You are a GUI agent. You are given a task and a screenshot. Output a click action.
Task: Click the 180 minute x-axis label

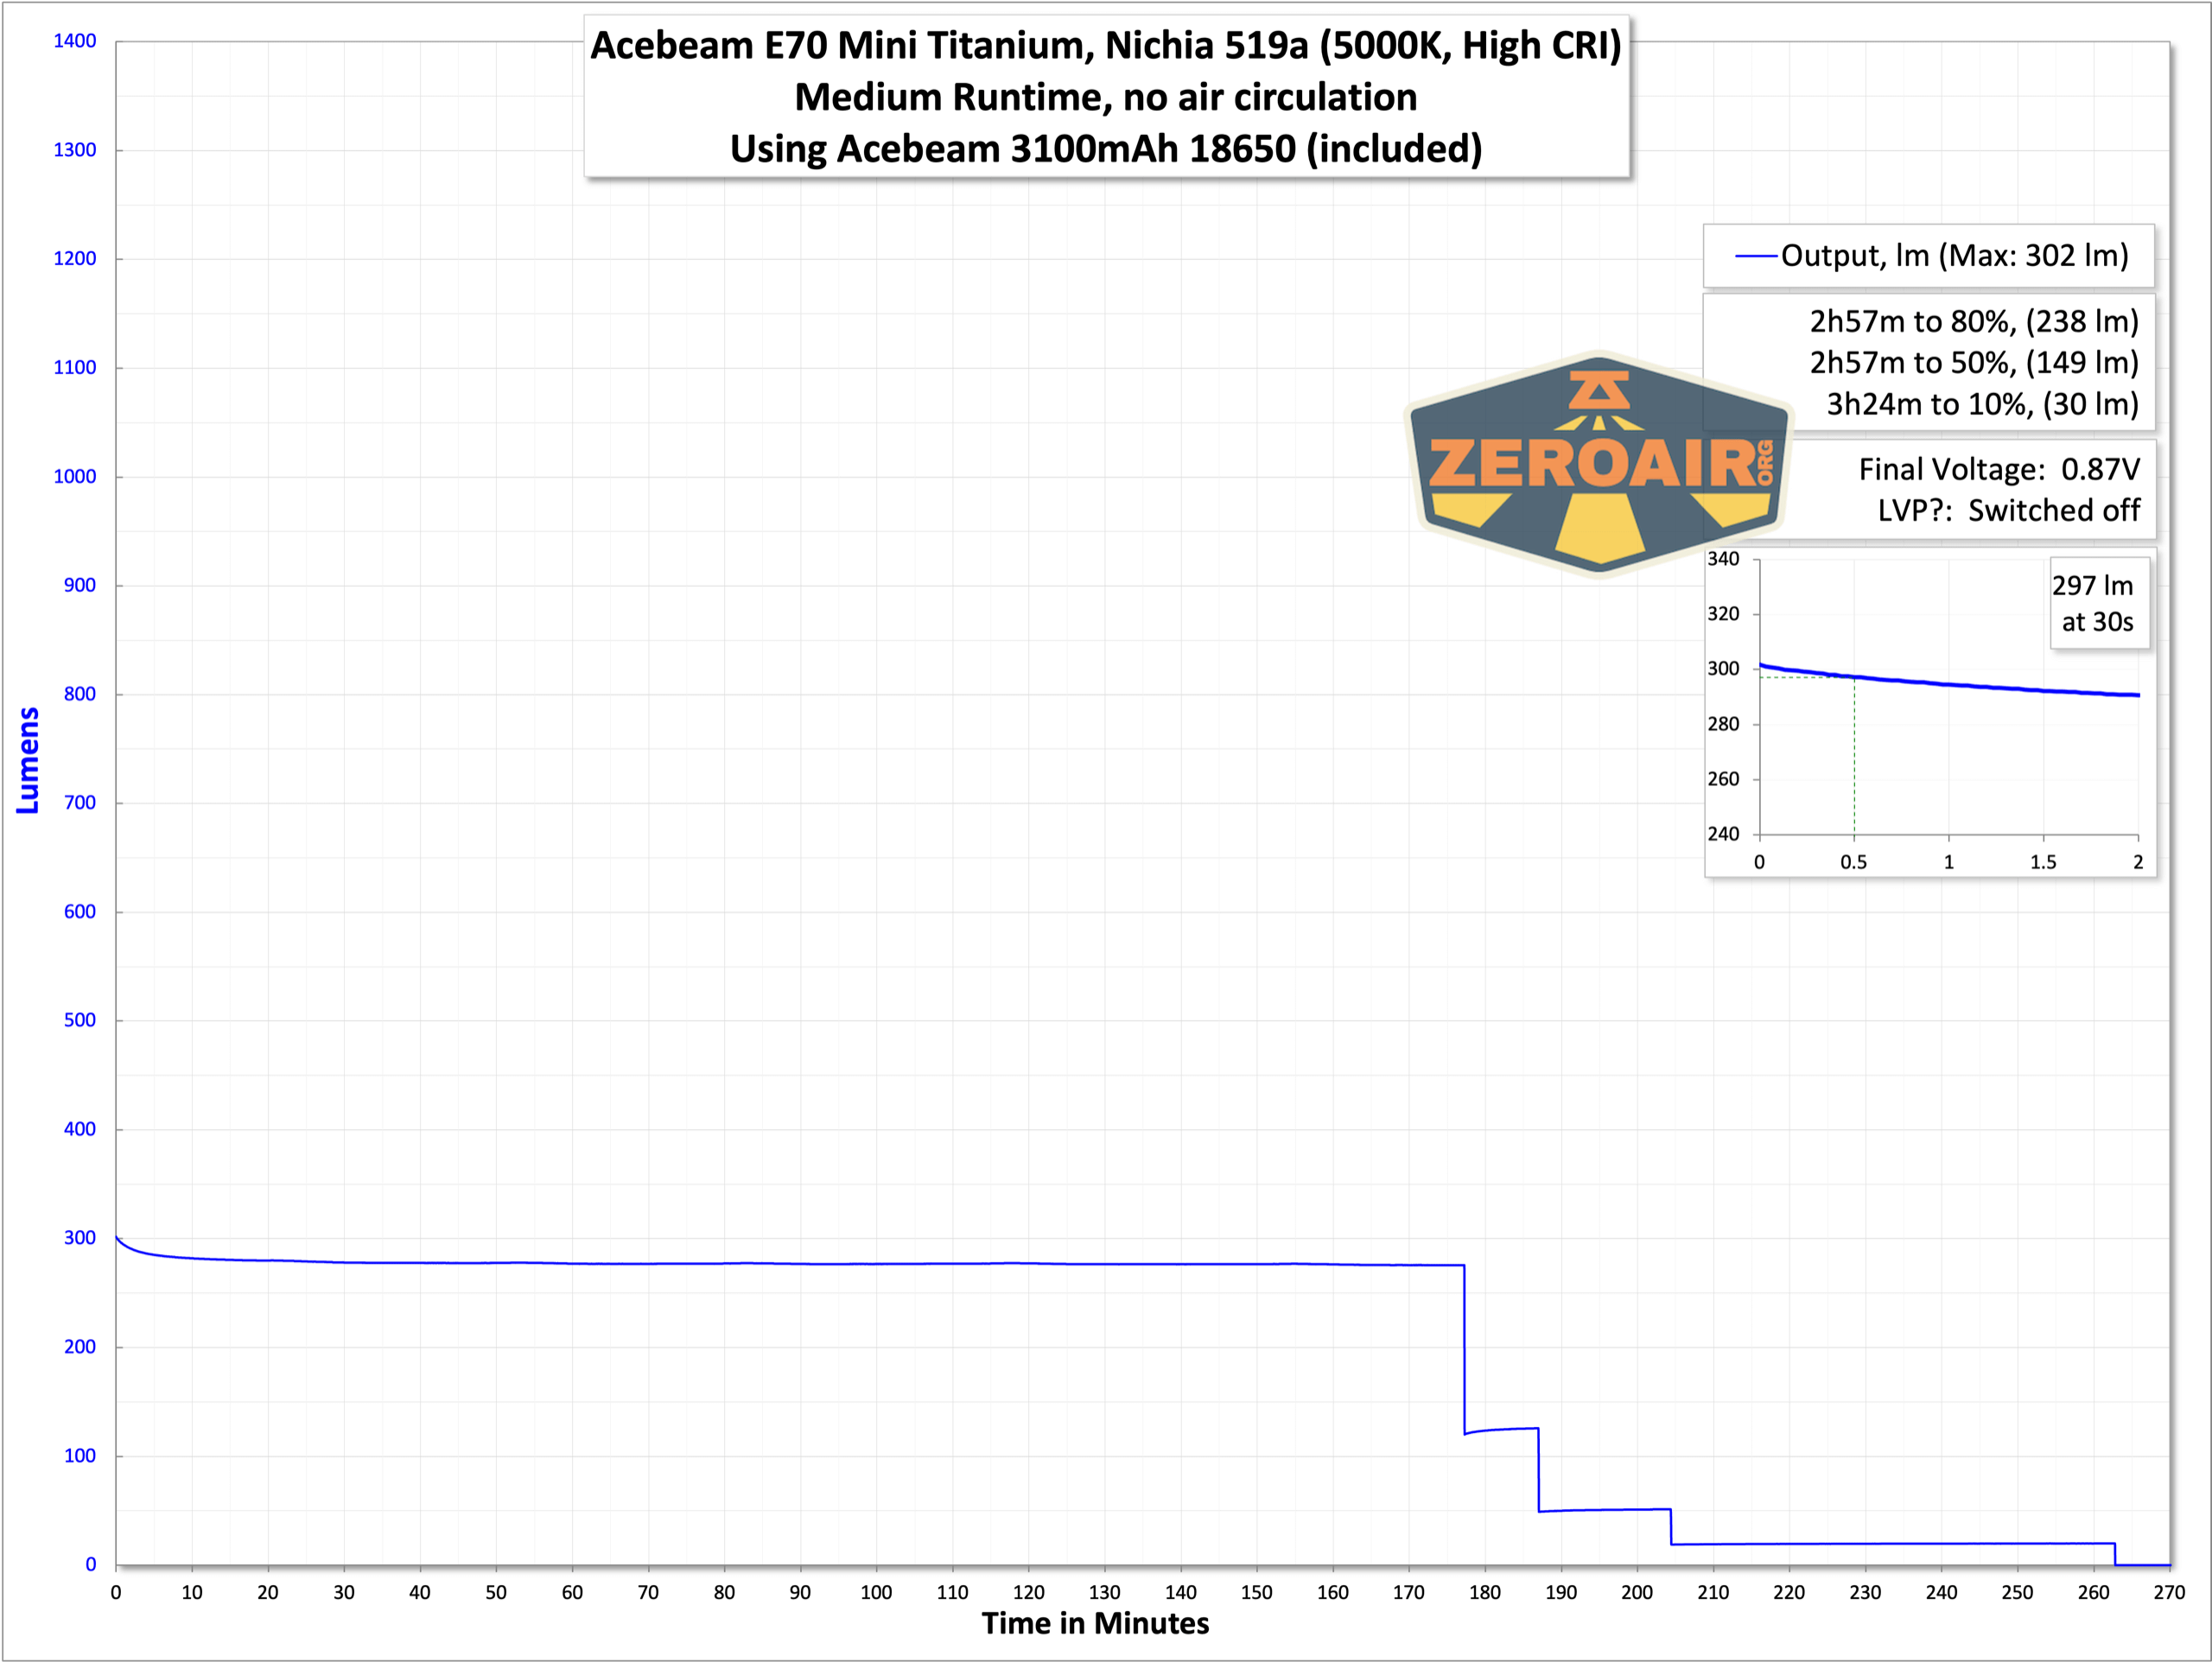click(1484, 1592)
